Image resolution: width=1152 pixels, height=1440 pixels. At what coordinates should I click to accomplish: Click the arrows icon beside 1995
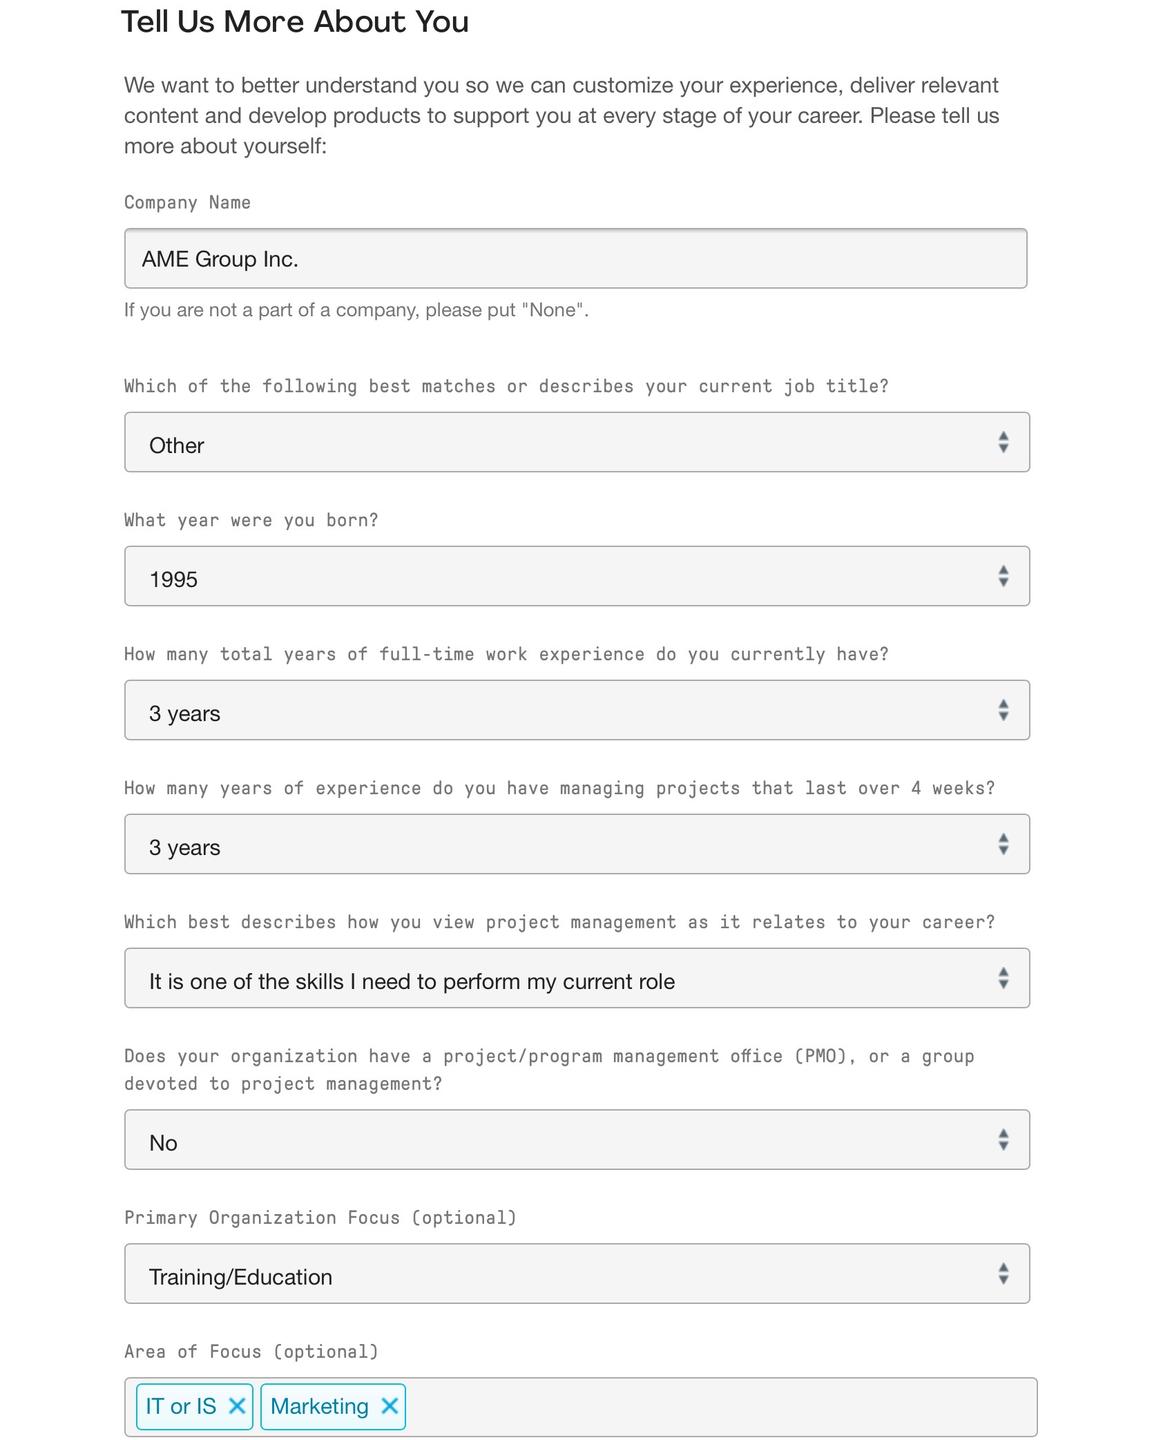1003,576
